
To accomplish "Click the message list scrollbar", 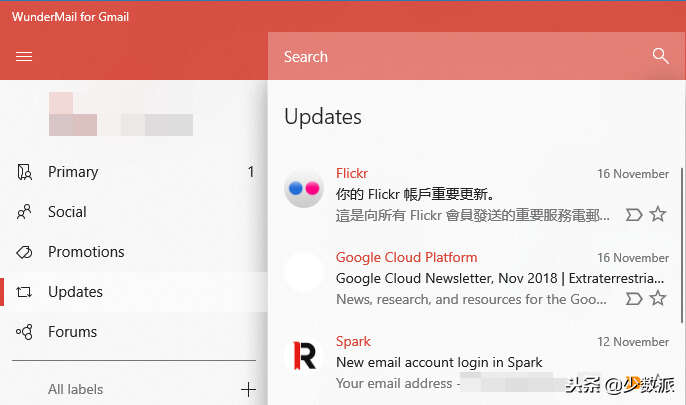I will pyautogui.click(x=682, y=245).
